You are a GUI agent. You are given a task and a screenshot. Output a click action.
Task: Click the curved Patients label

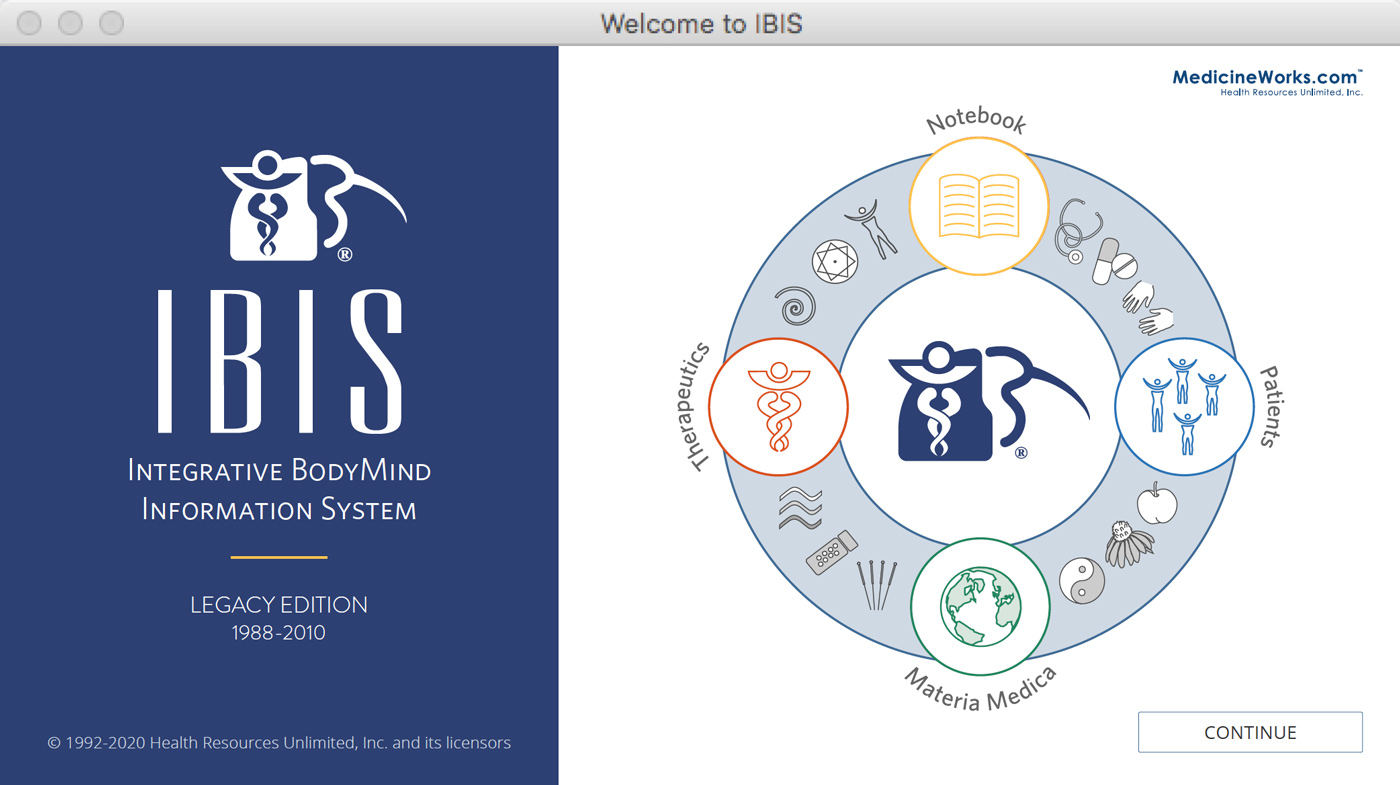pos(1268,406)
